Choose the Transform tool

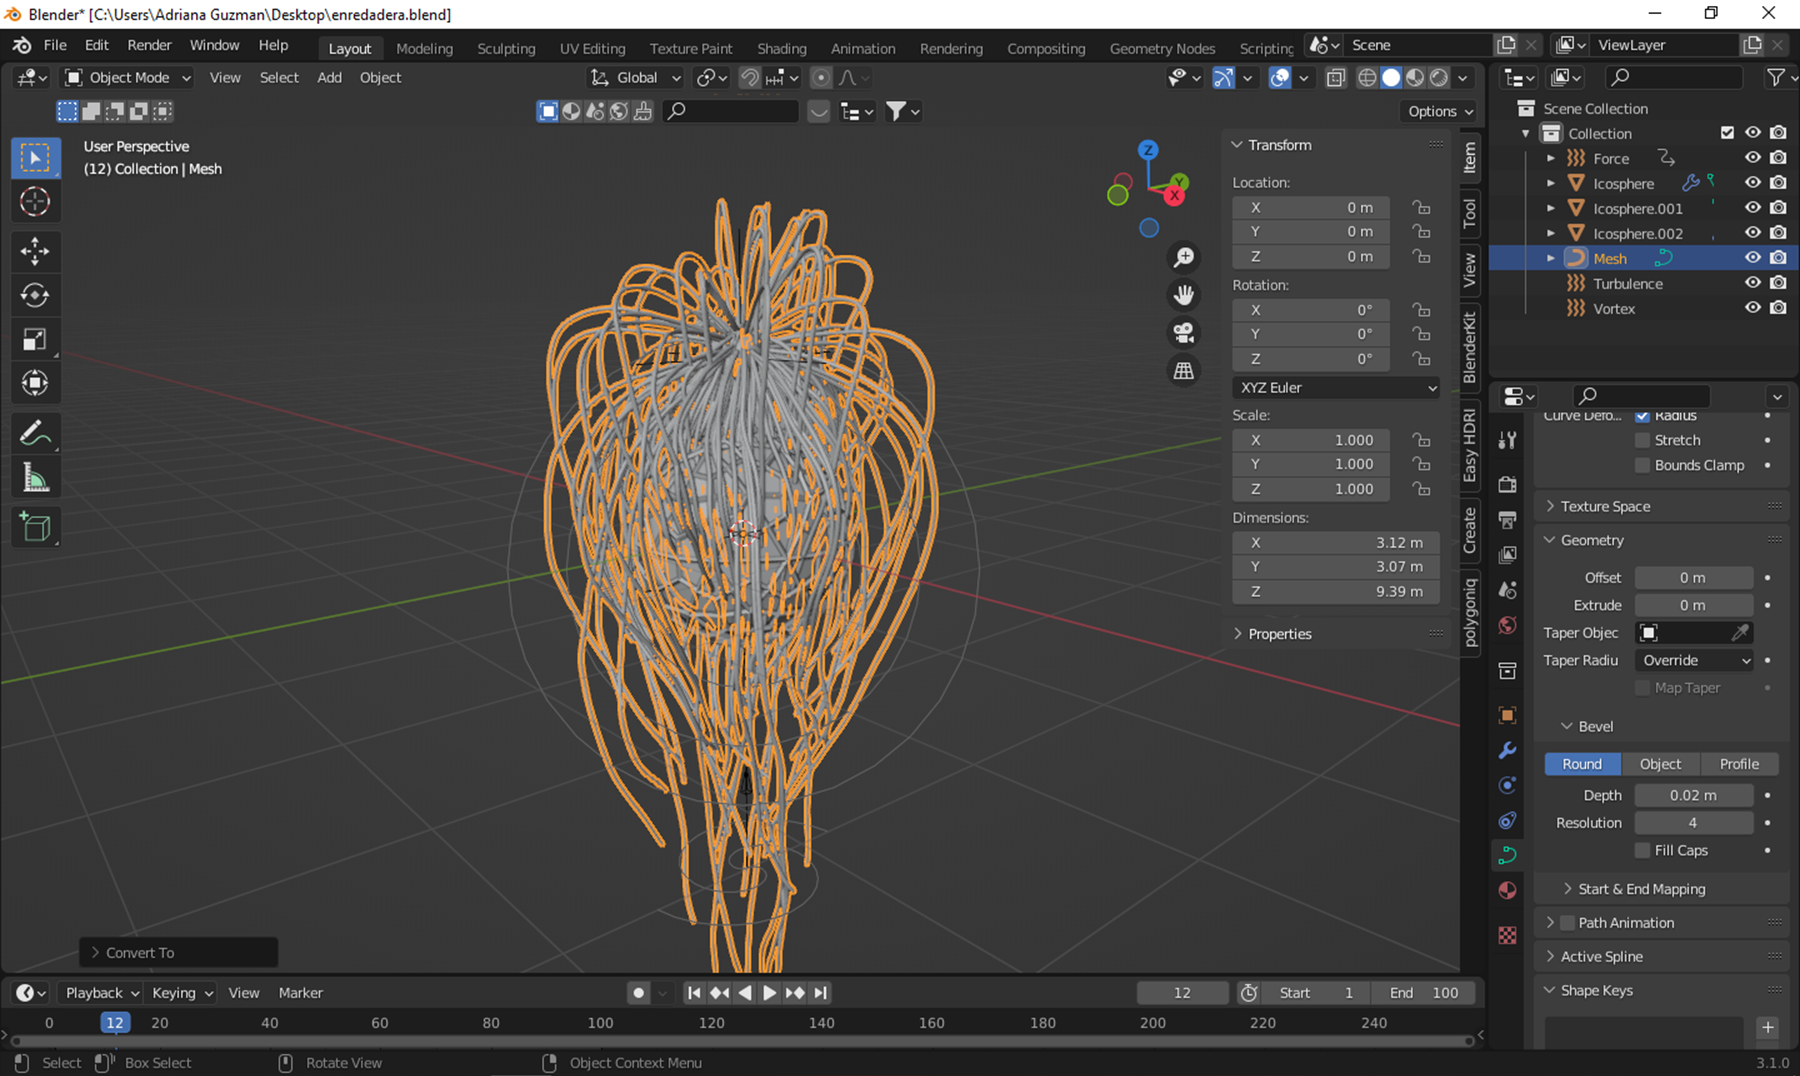click(35, 383)
